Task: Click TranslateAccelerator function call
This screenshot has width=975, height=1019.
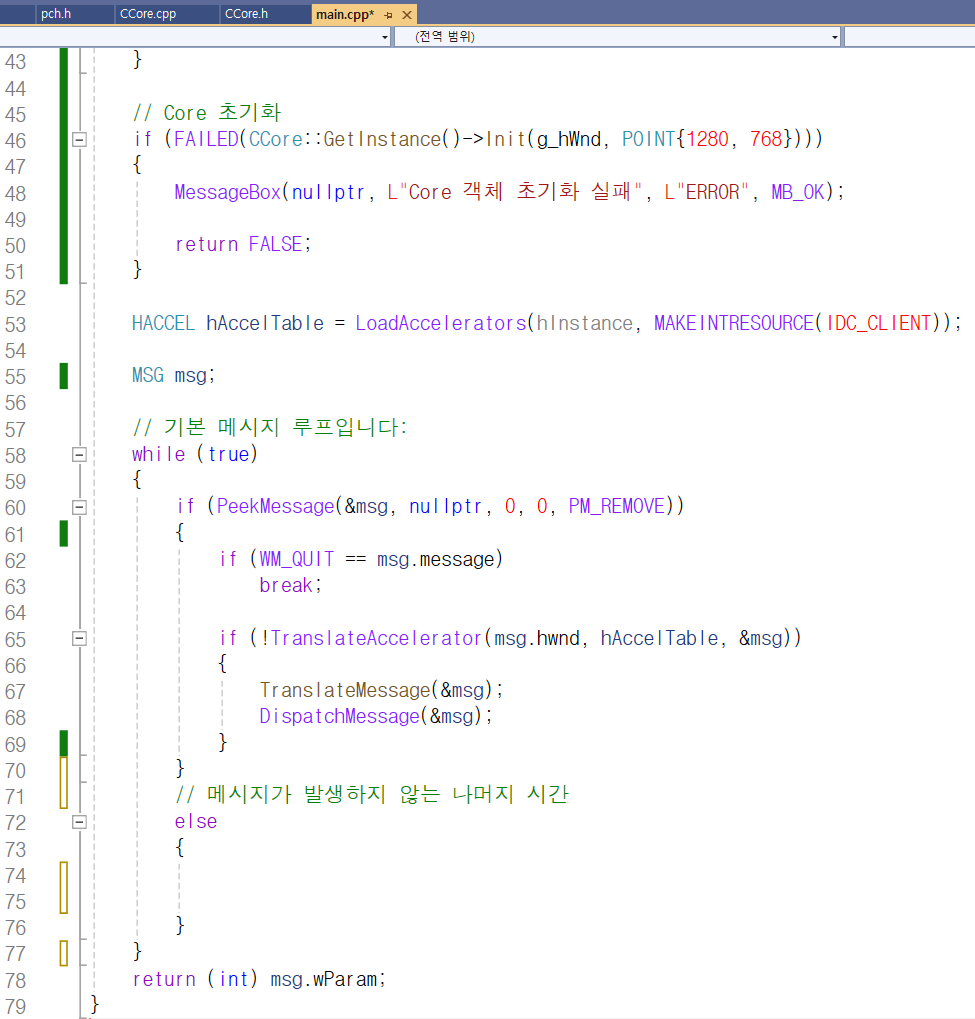Action: click(x=376, y=638)
